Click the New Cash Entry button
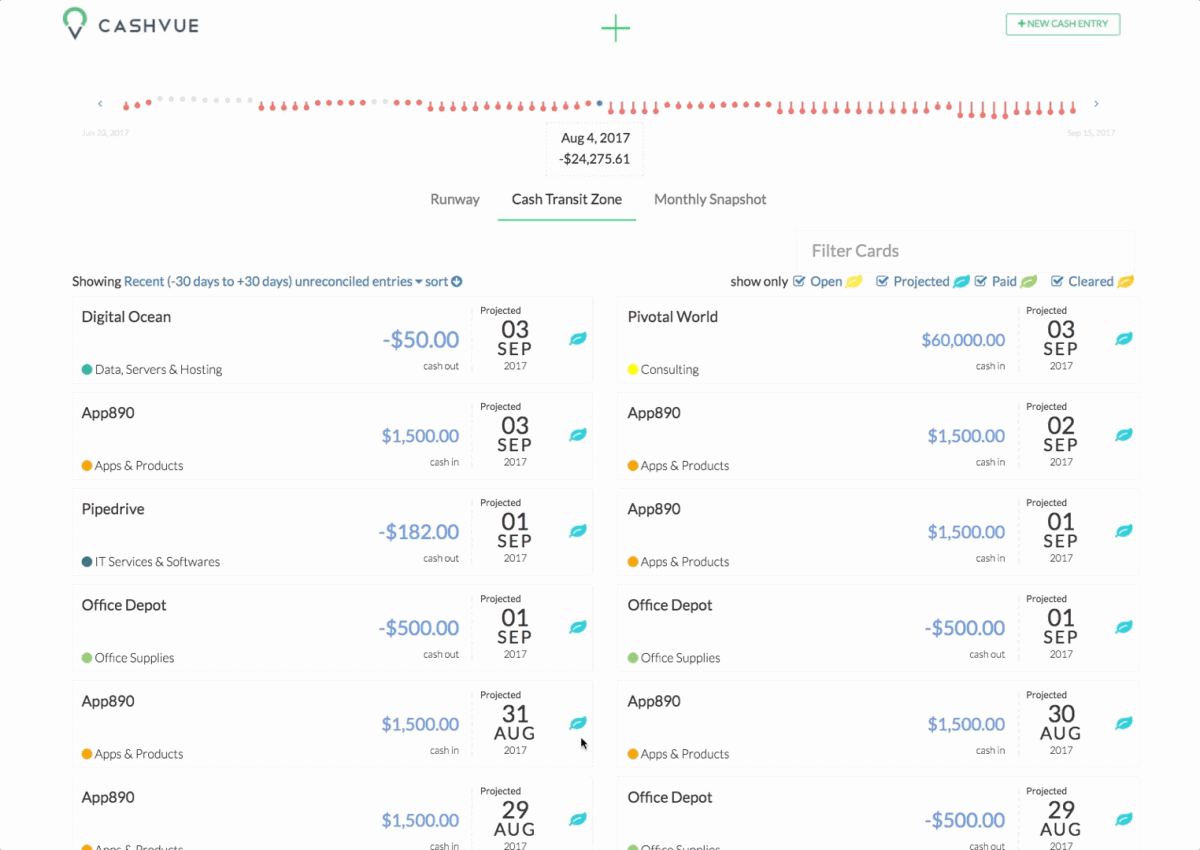This screenshot has width=1200, height=850. click(1063, 24)
